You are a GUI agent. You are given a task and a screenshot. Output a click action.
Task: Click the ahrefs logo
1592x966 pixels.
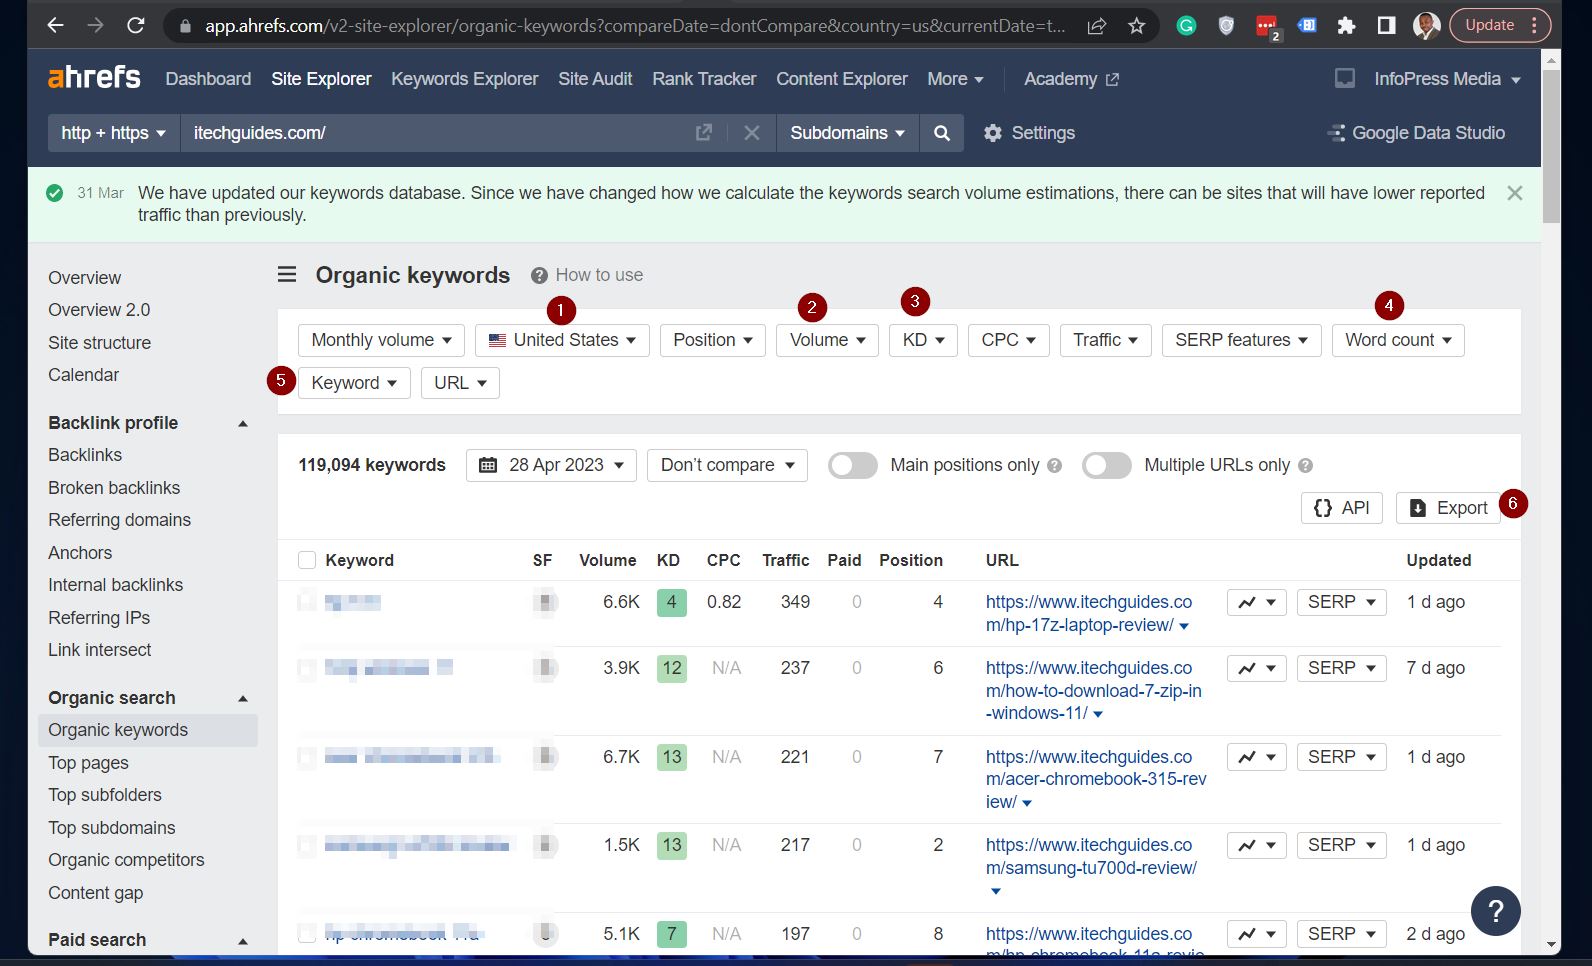(x=94, y=77)
